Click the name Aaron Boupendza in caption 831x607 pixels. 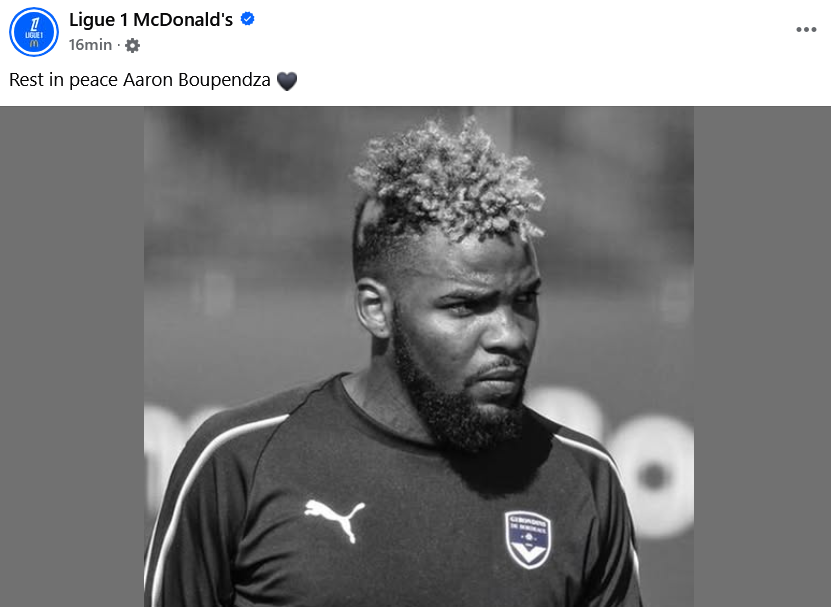[x=197, y=80]
